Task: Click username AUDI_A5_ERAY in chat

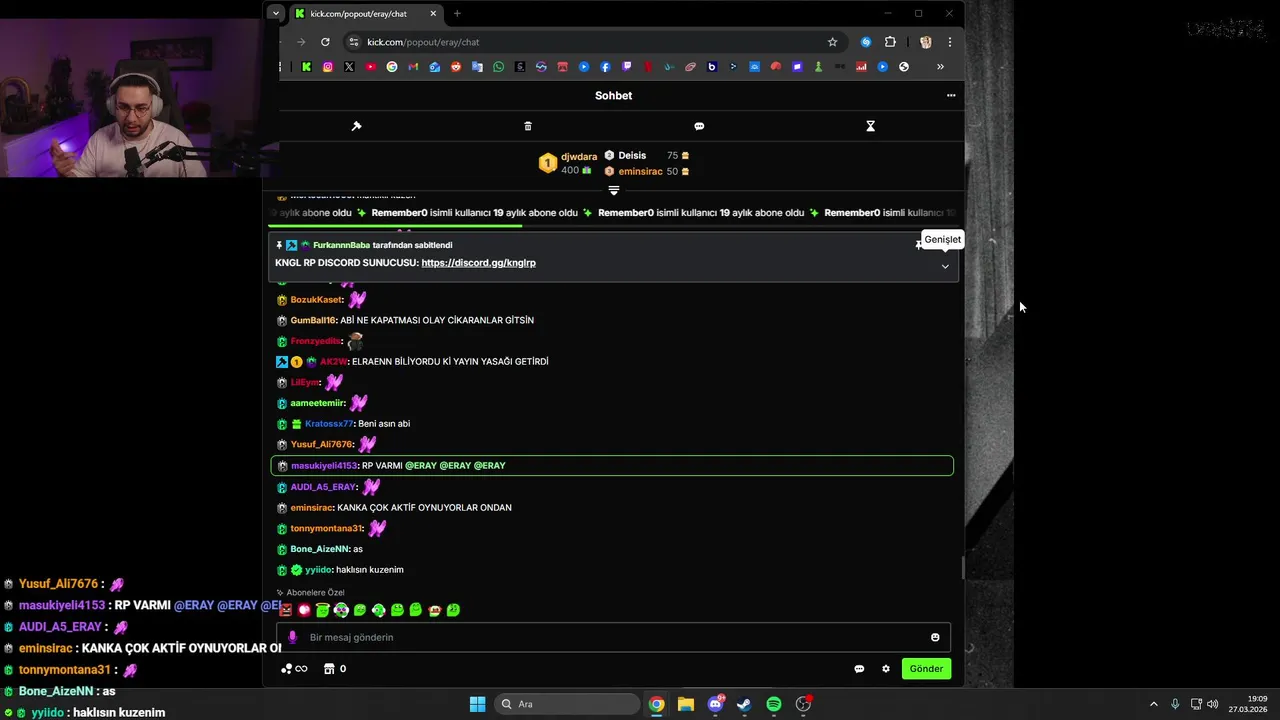Action: tap(323, 487)
